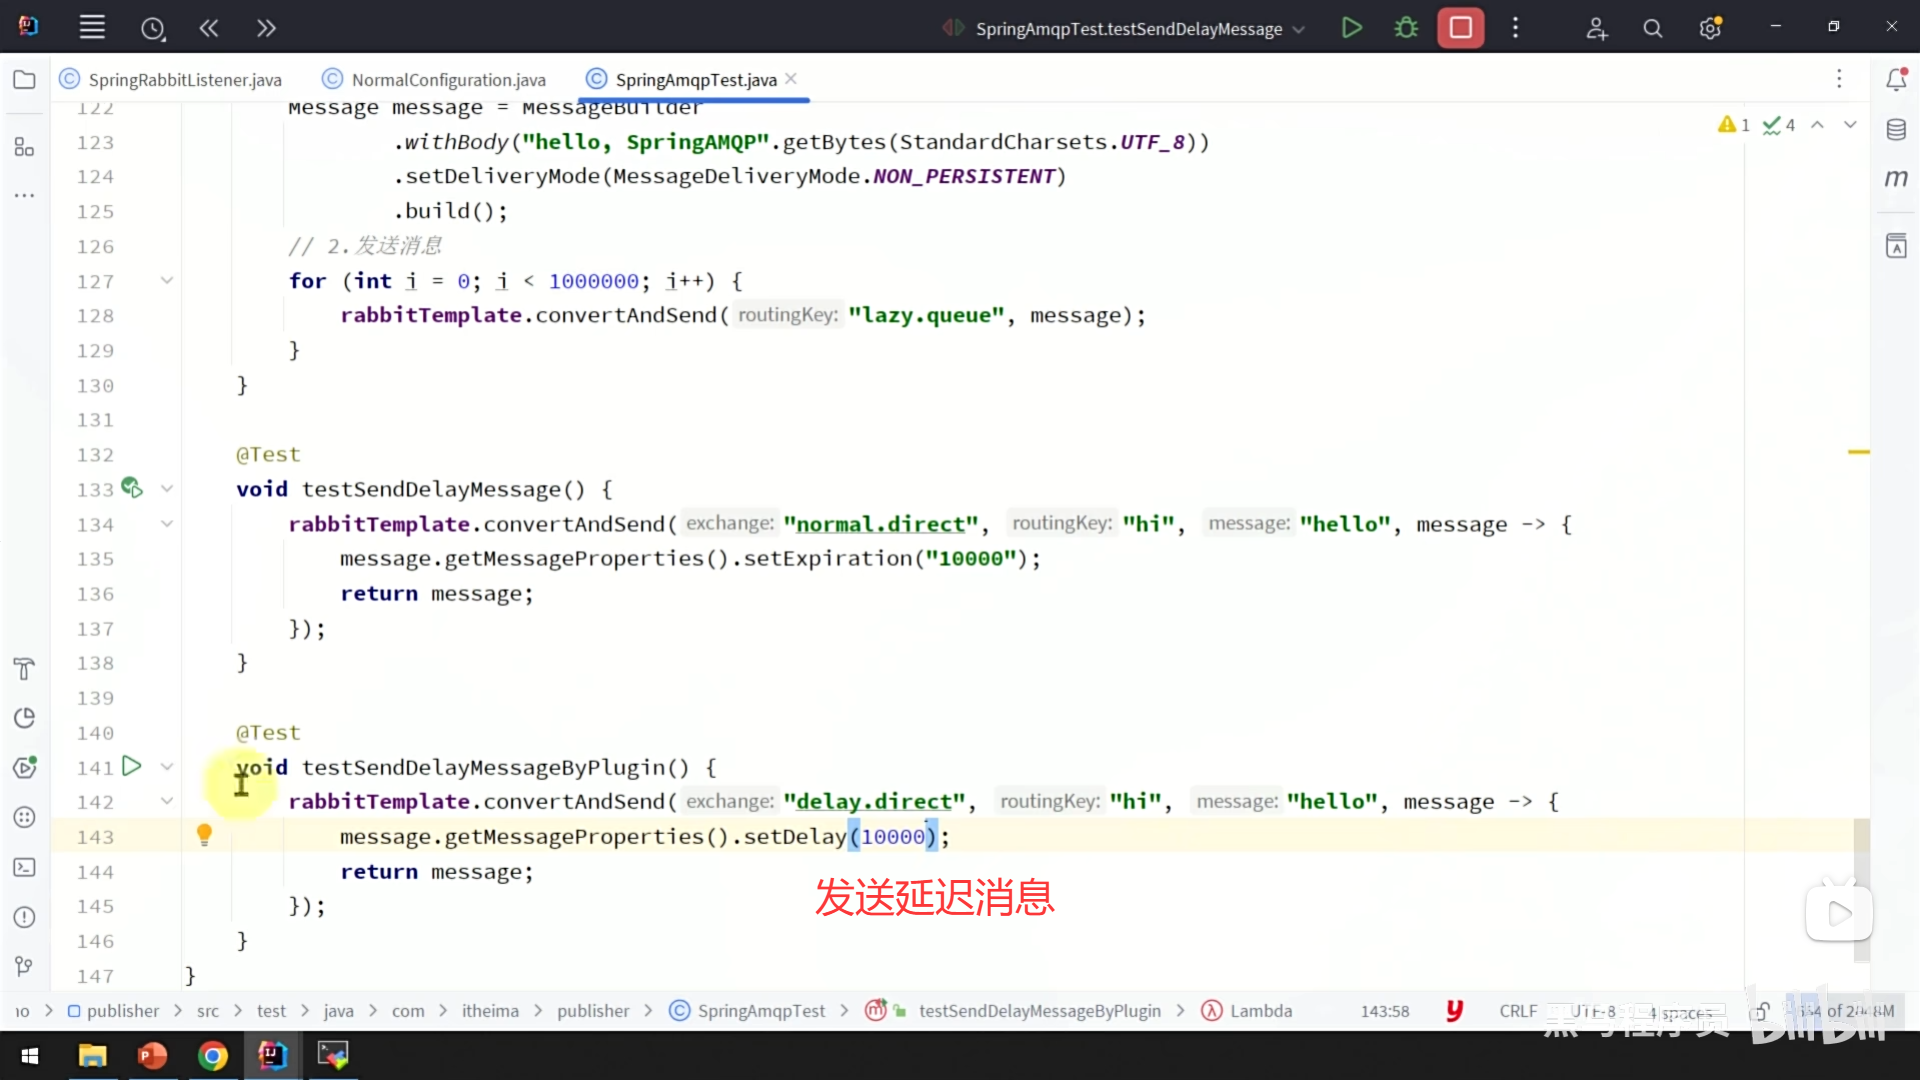Stop the running test with red Stop button
This screenshot has width=1920, height=1080.
[1460, 28]
